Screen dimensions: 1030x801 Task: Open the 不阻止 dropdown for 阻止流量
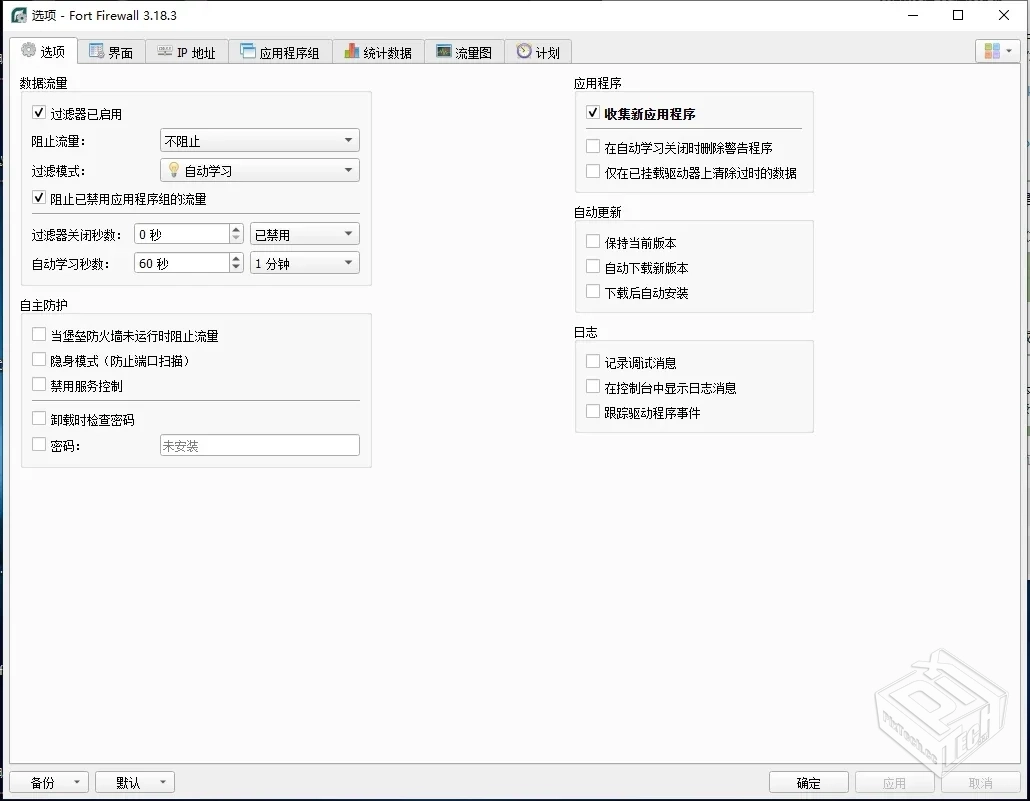pyautogui.click(x=258, y=140)
